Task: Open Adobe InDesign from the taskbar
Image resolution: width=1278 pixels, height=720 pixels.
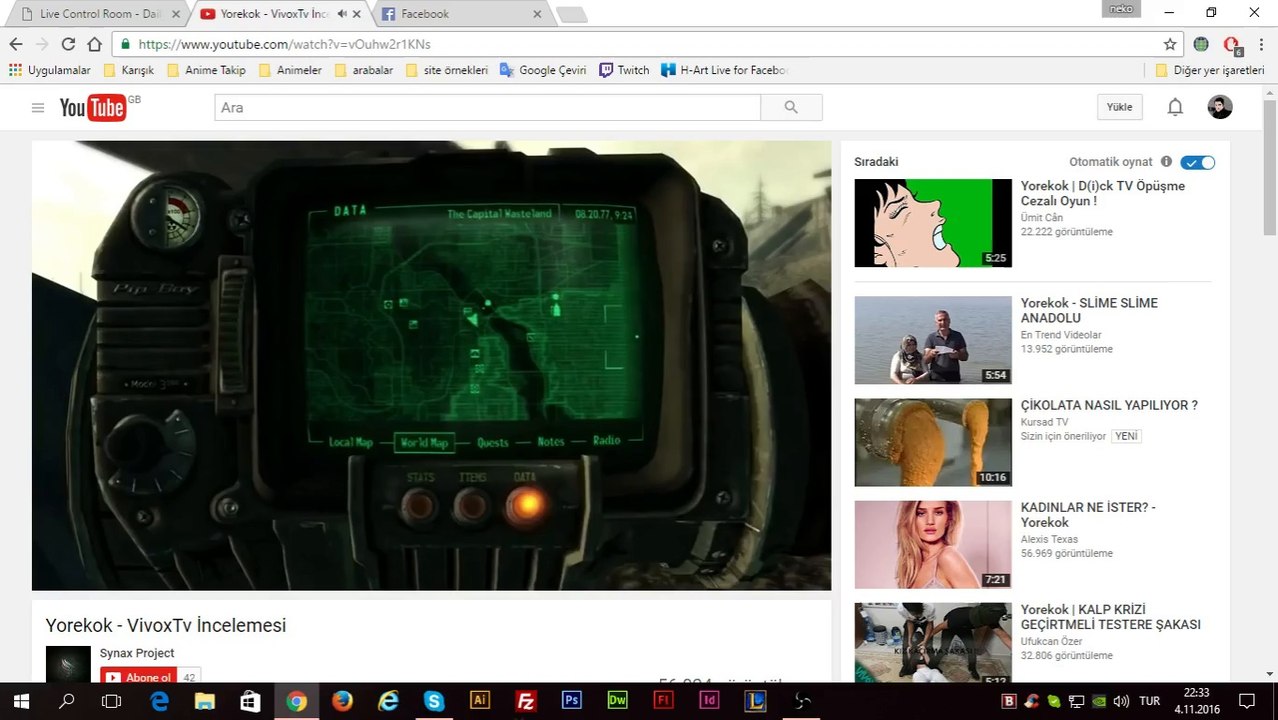Action: 710,701
